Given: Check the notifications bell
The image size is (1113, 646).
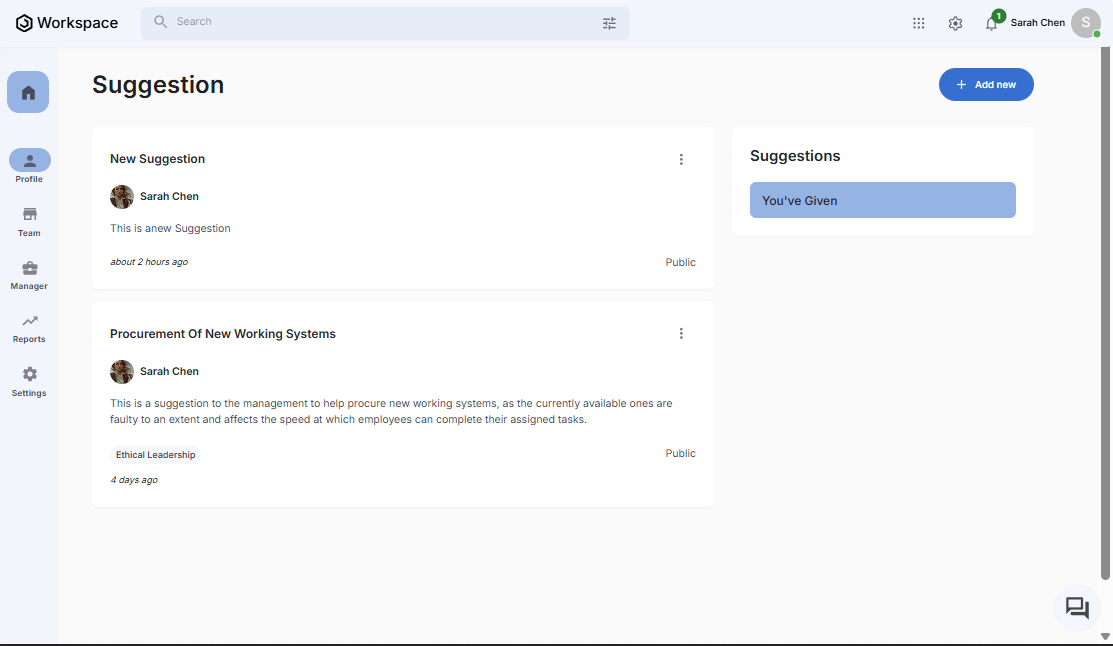Looking at the screenshot, I should (991, 23).
